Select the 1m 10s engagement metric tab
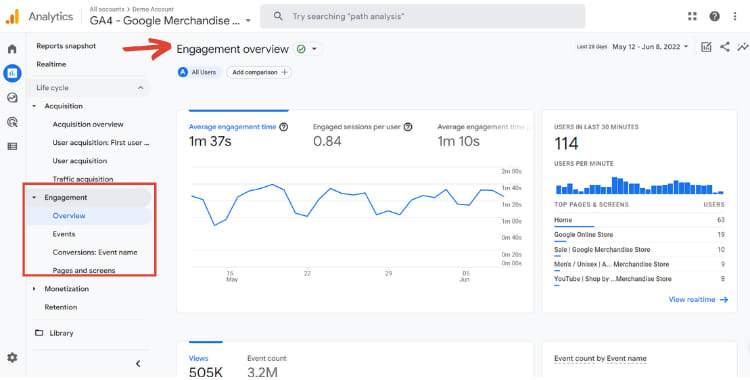This screenshot has height=380, width=750. [482, 135]
